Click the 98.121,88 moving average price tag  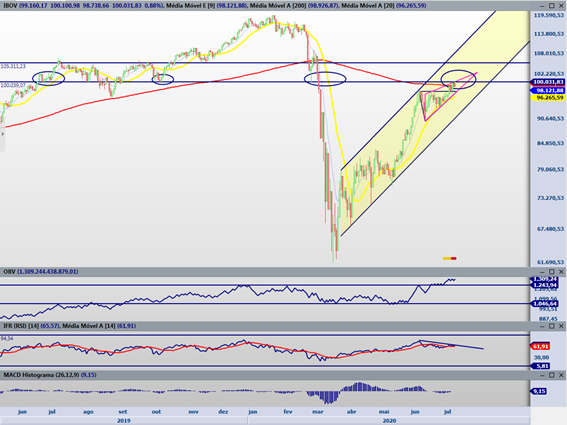pyautogui.click(x=548, y=90)
